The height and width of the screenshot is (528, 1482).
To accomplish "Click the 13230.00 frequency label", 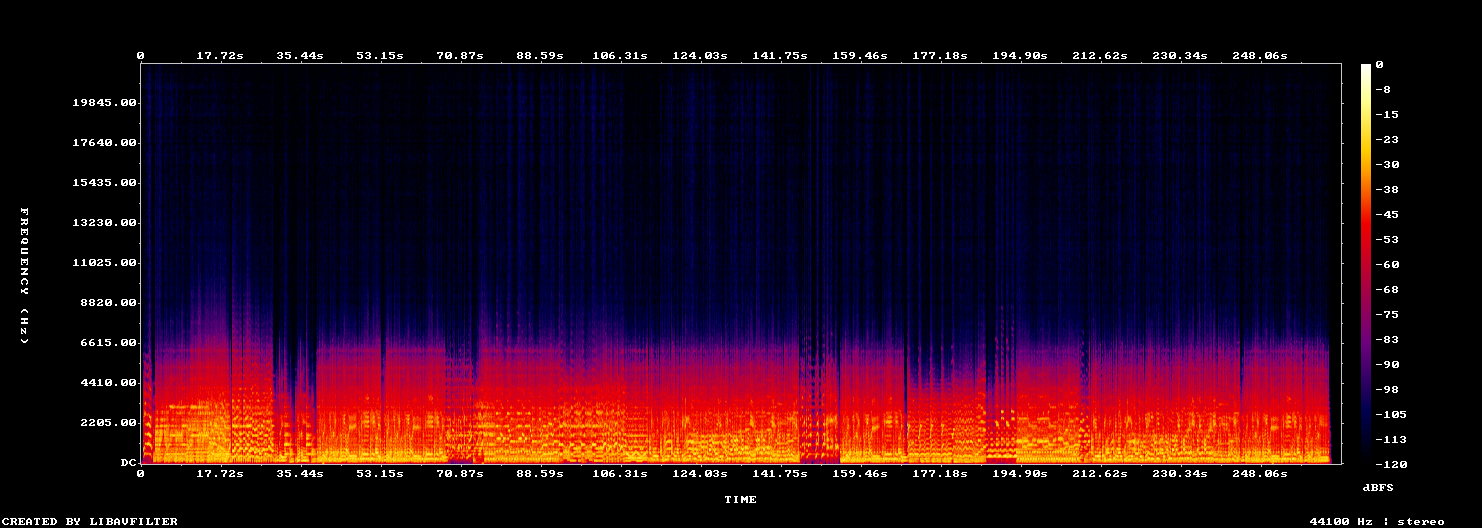I will [x=104, y=223].
